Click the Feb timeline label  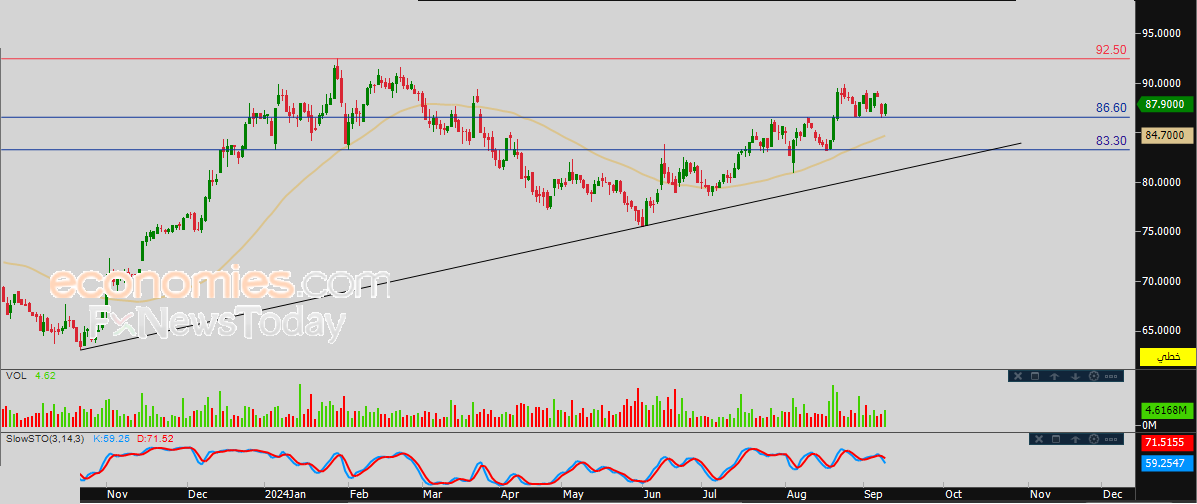(x=357, y=495)
